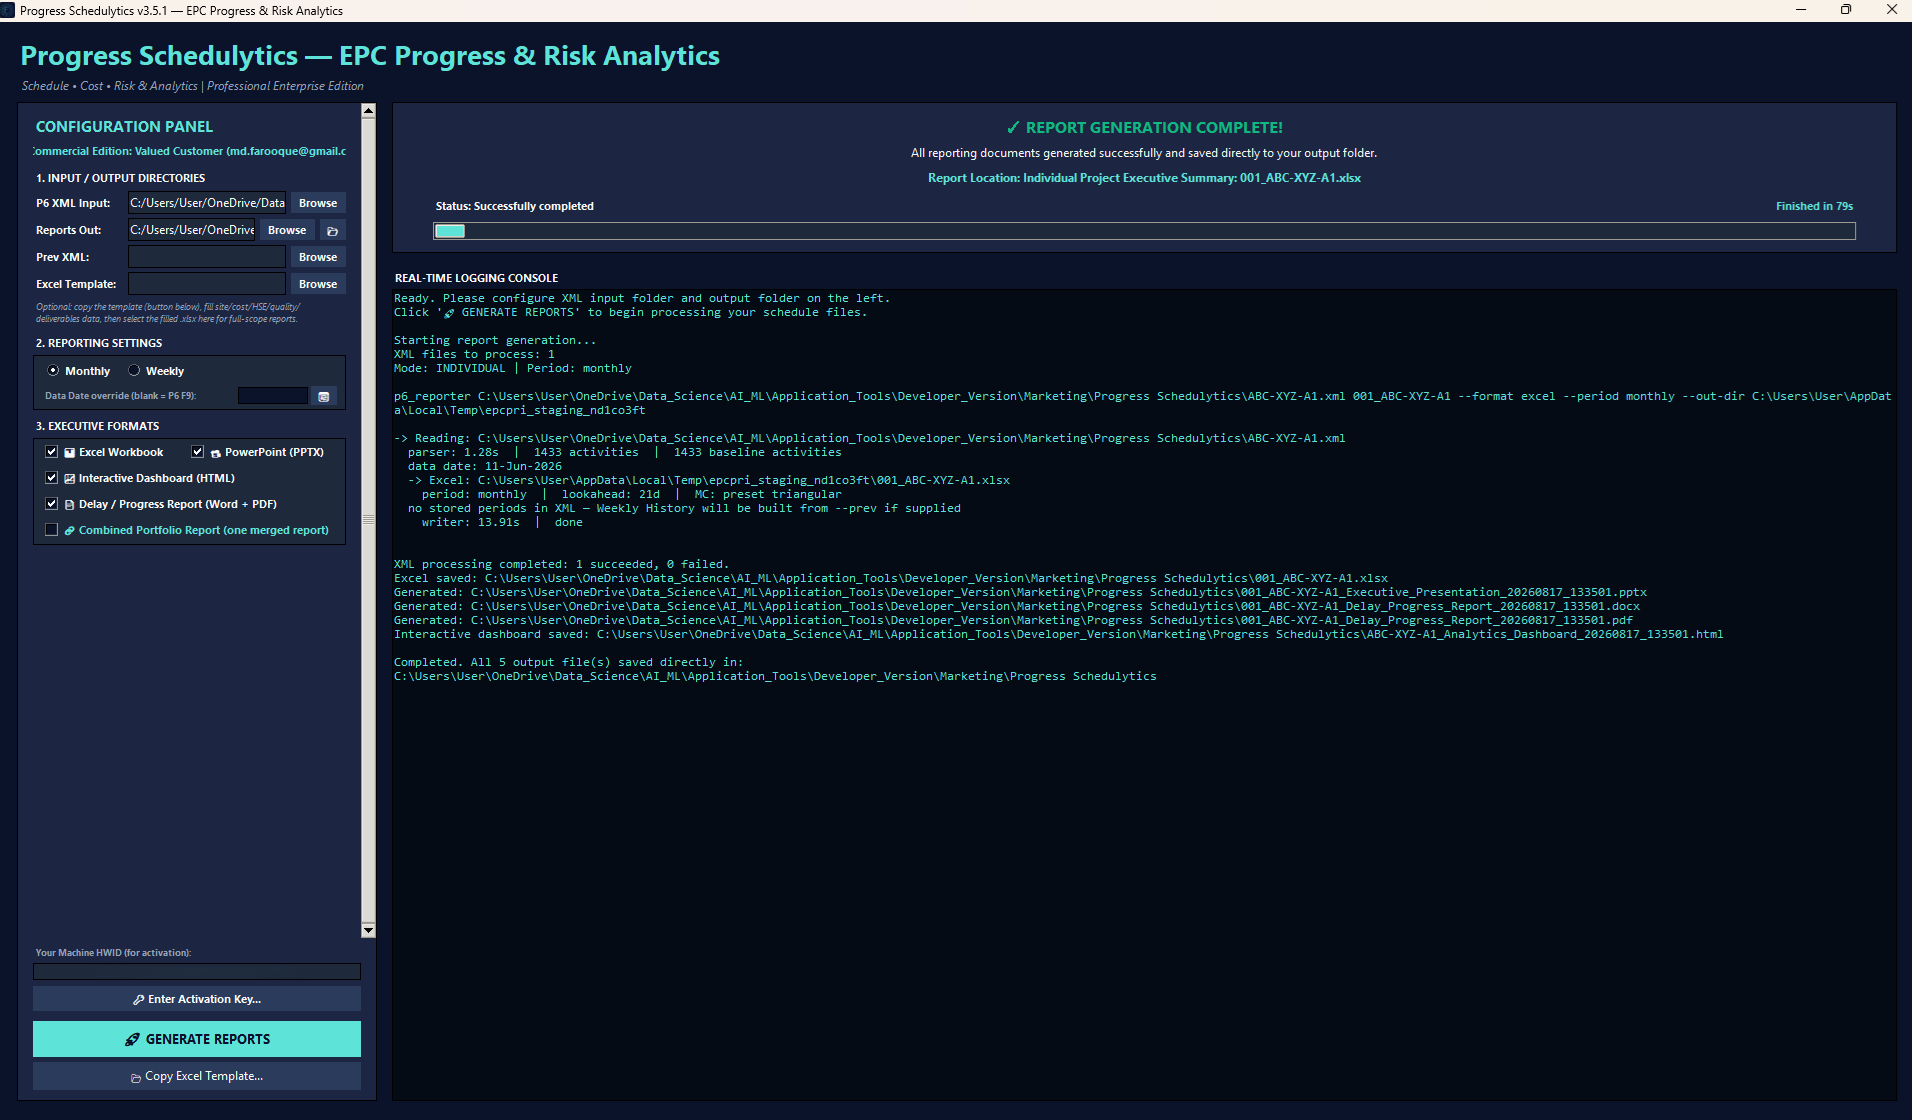Click 'Starting report generation...' log line

tap(495, 340)
